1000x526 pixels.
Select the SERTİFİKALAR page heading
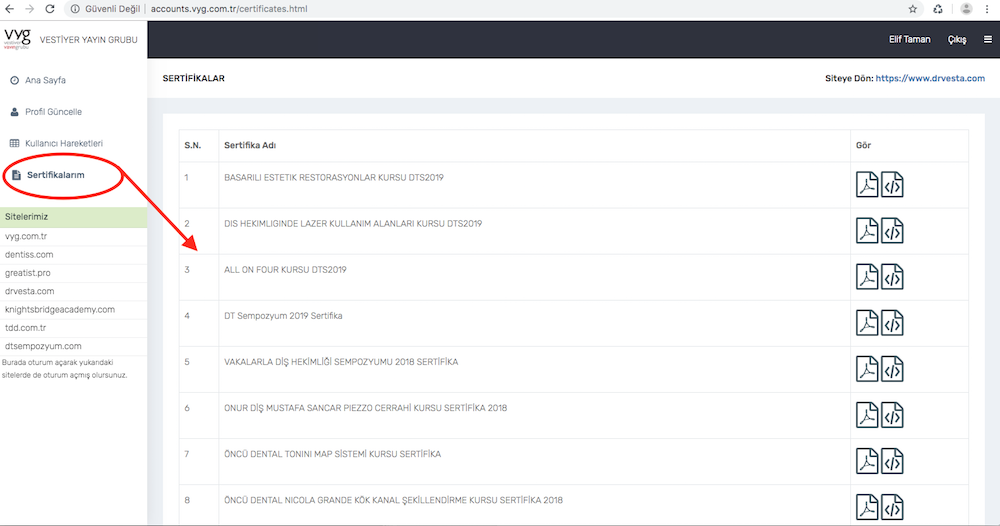(194, 78)
